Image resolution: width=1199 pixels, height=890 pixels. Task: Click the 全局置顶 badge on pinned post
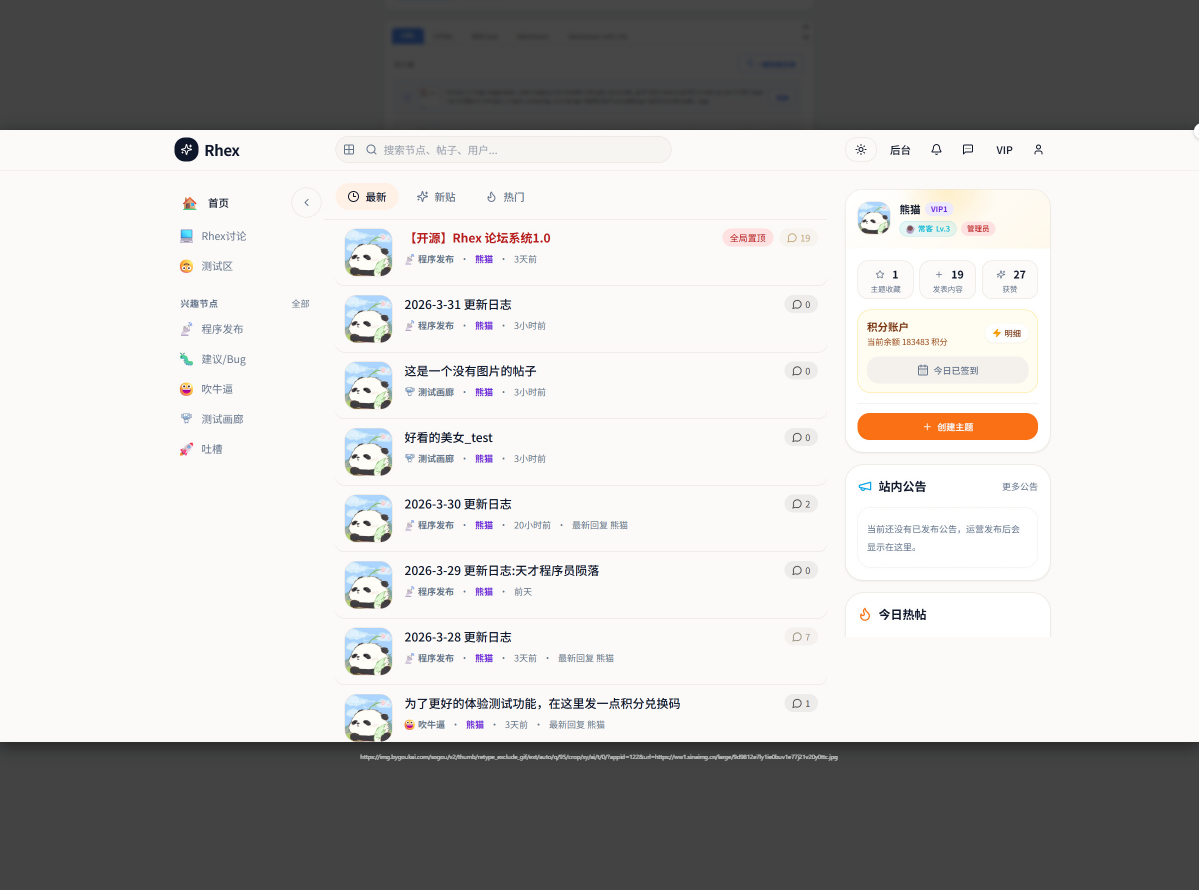747,239
